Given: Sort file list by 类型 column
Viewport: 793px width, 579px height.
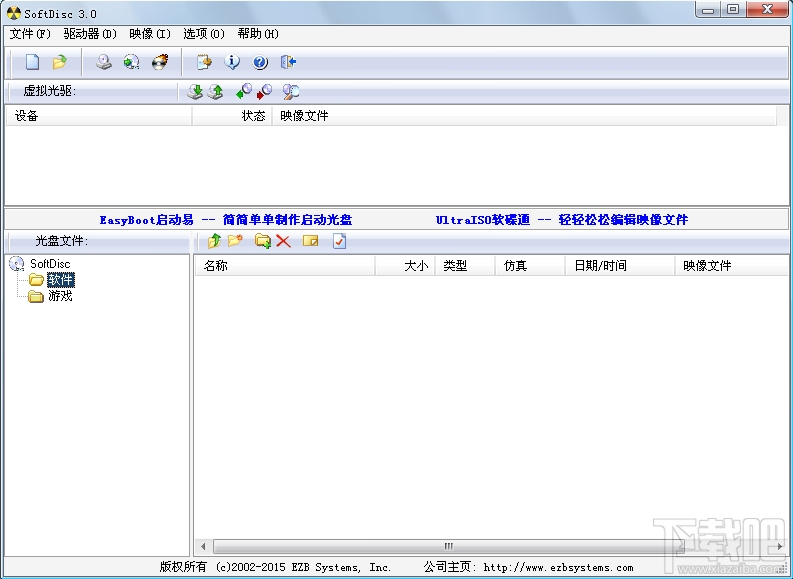Looking at the screenshot, I should coord(465,265).
